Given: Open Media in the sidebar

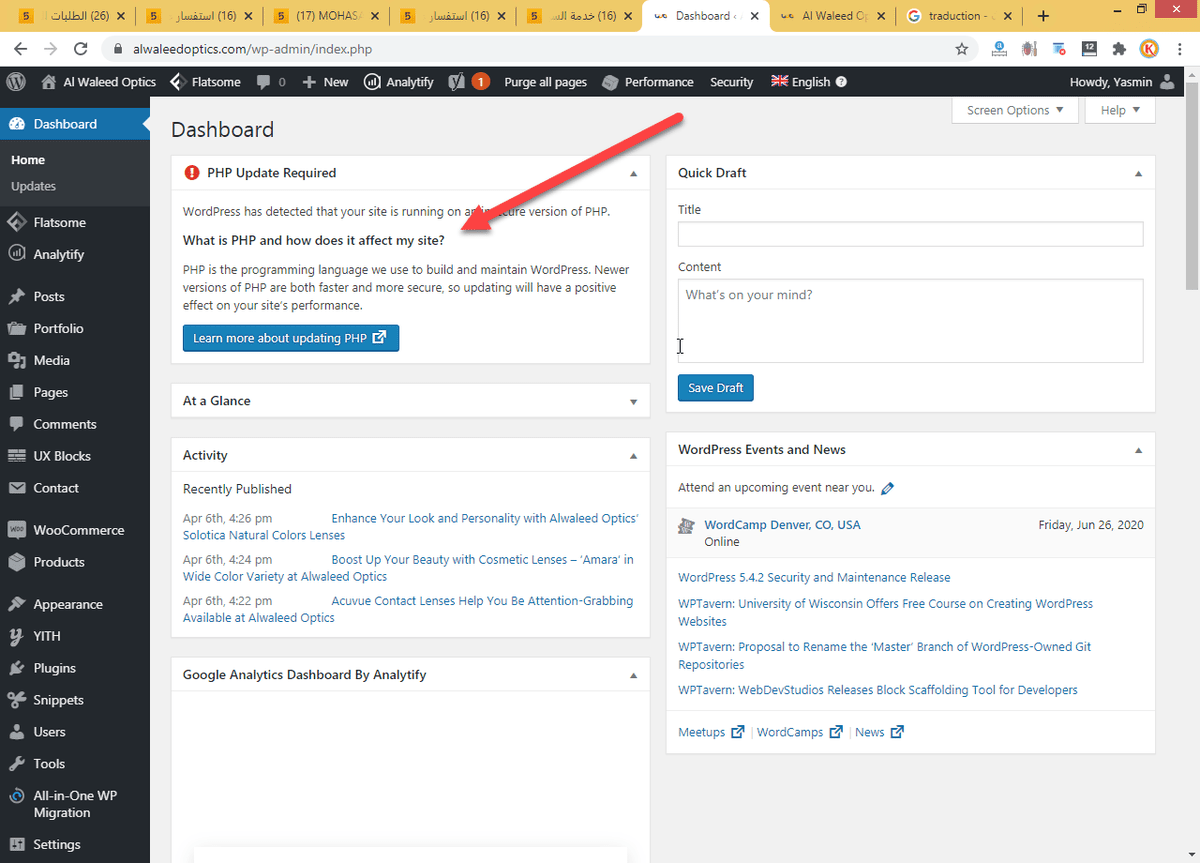Looking at the screenshot, I should point(75,360).
